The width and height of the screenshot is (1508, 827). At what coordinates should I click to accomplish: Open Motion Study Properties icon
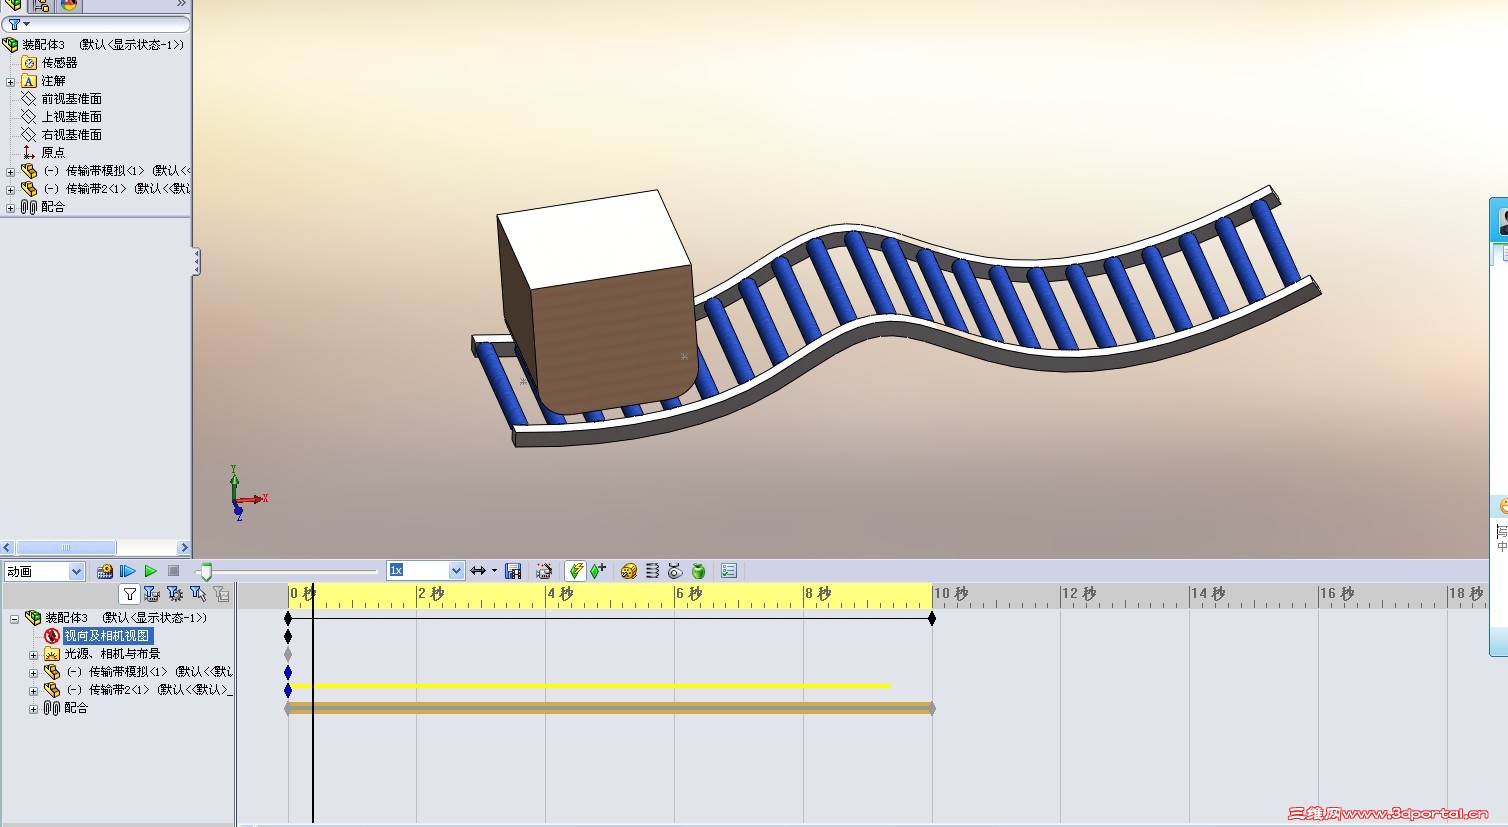[x=729, y=571]
